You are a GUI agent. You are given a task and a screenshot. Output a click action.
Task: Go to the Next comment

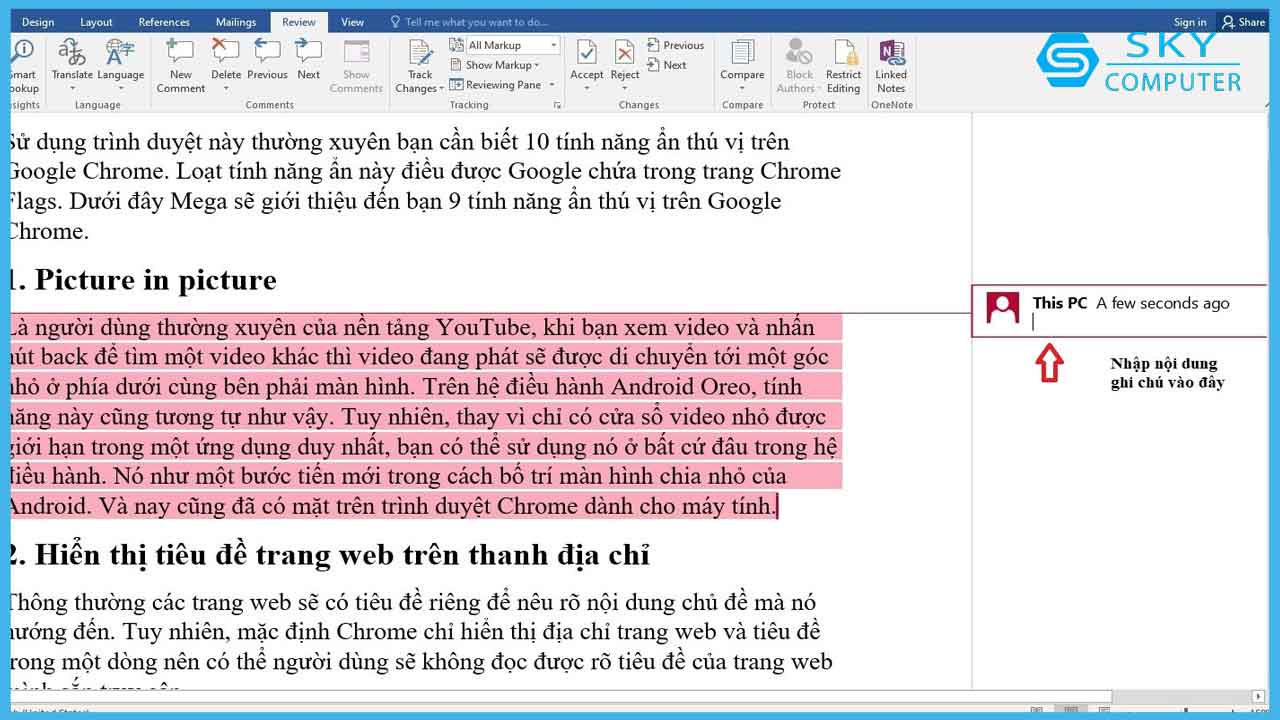pyautogui.click(x=309, y=60)
